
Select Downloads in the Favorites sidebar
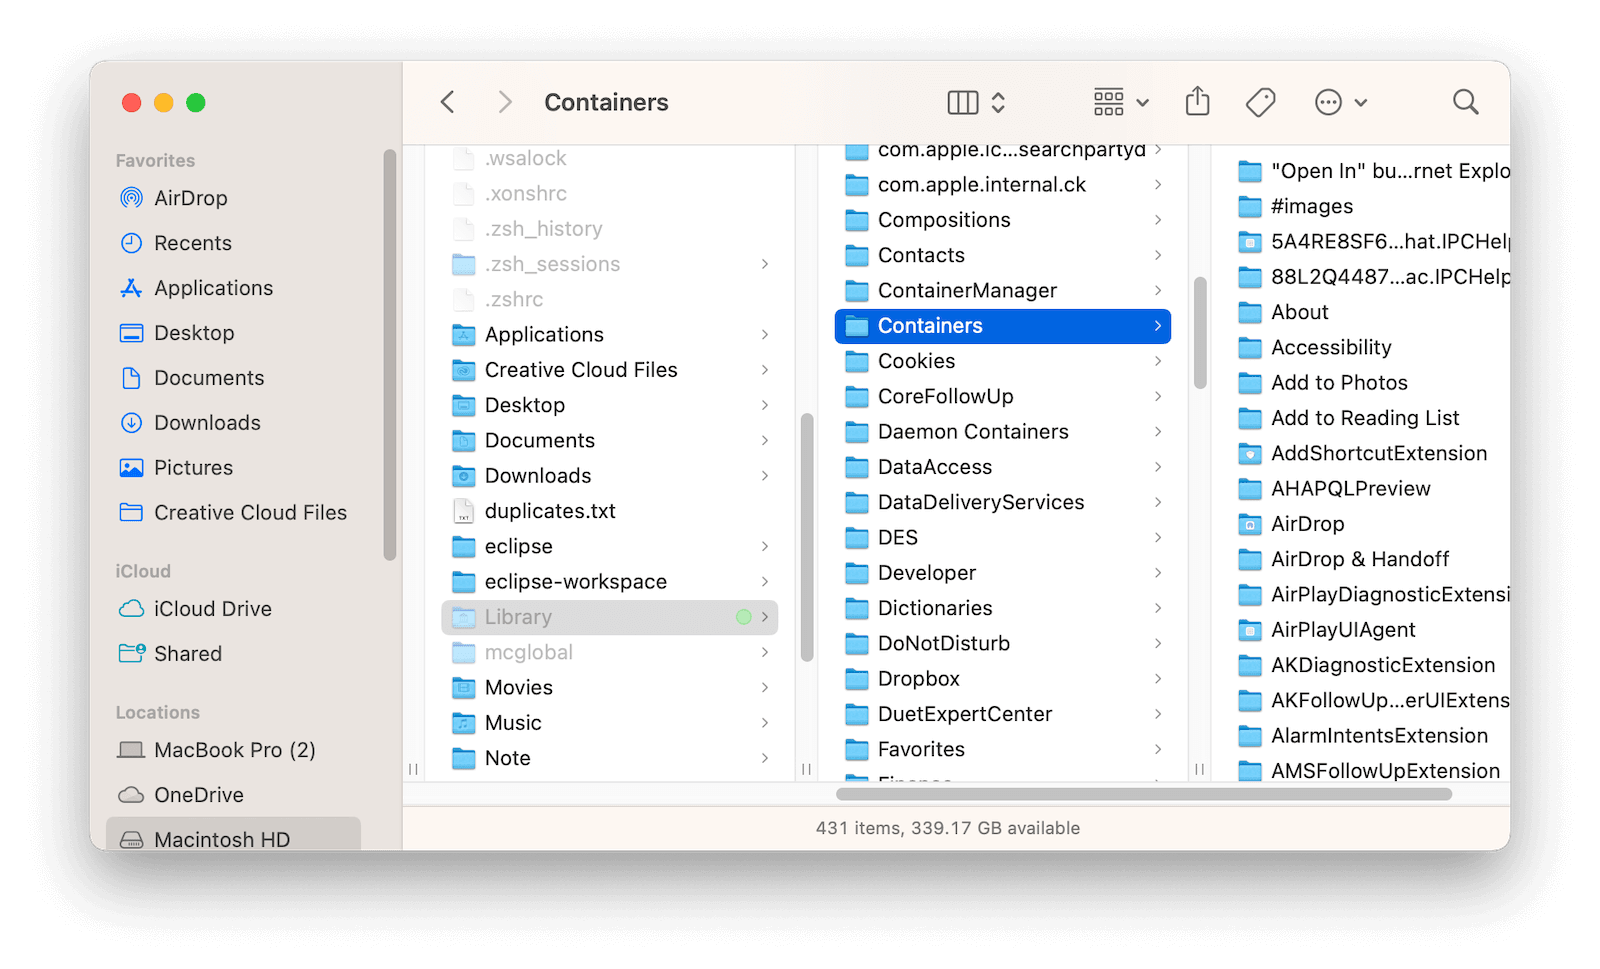207,423
